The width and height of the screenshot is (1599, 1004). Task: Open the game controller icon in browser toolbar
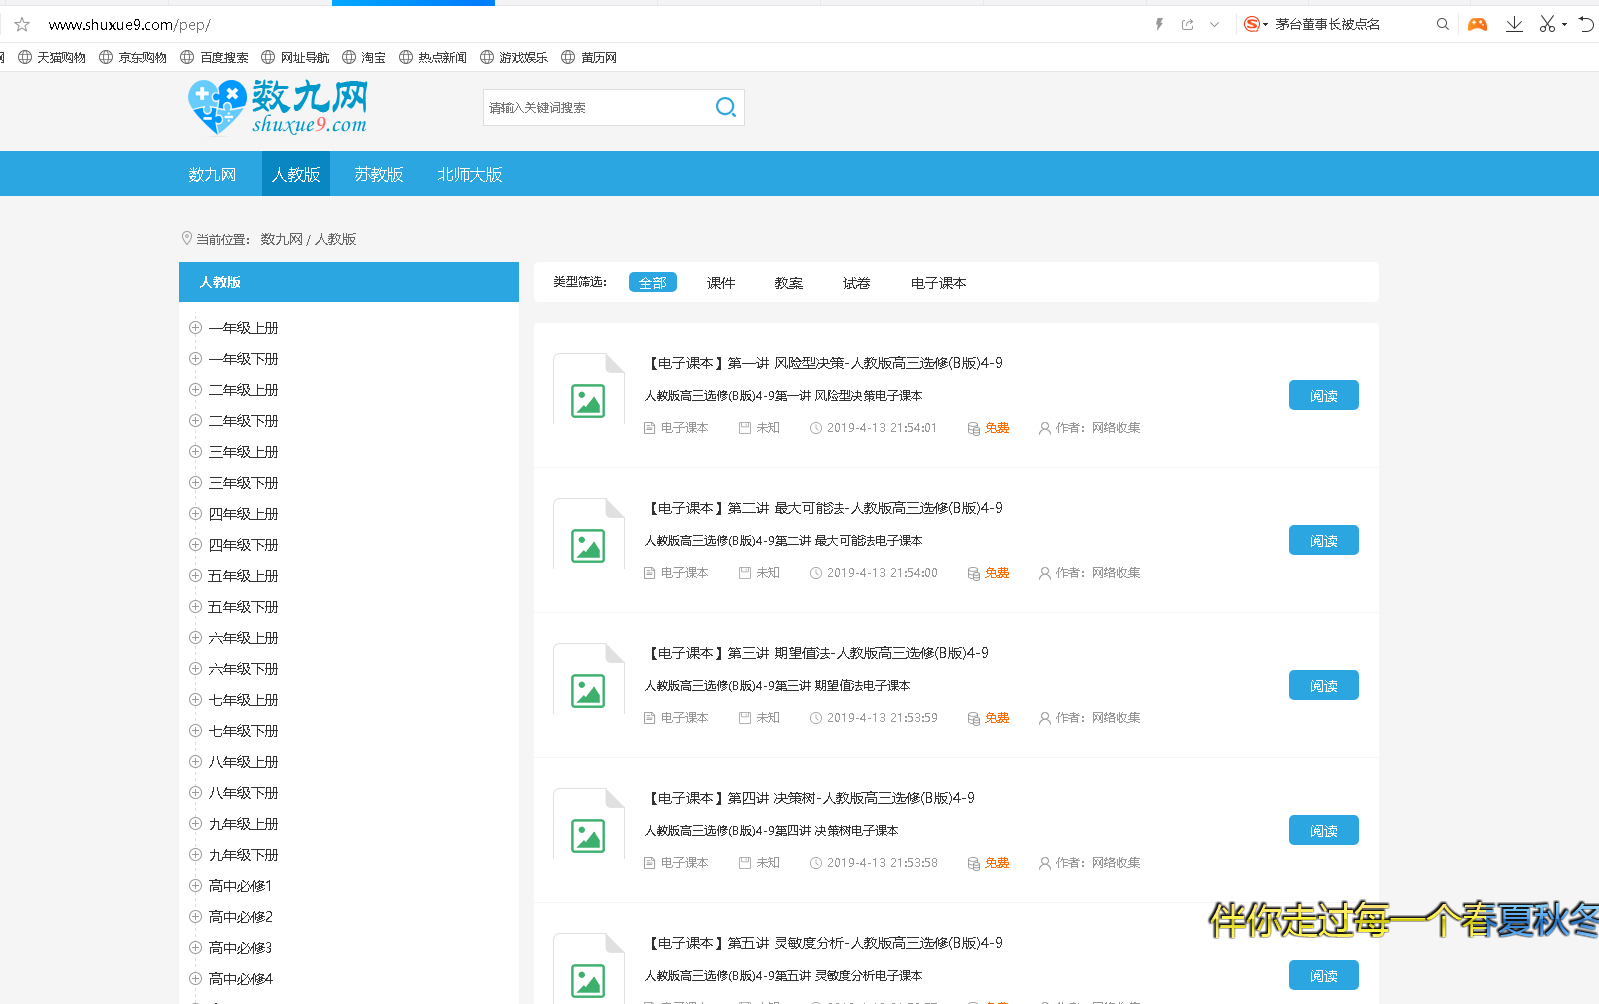[x=1477, y=24]
